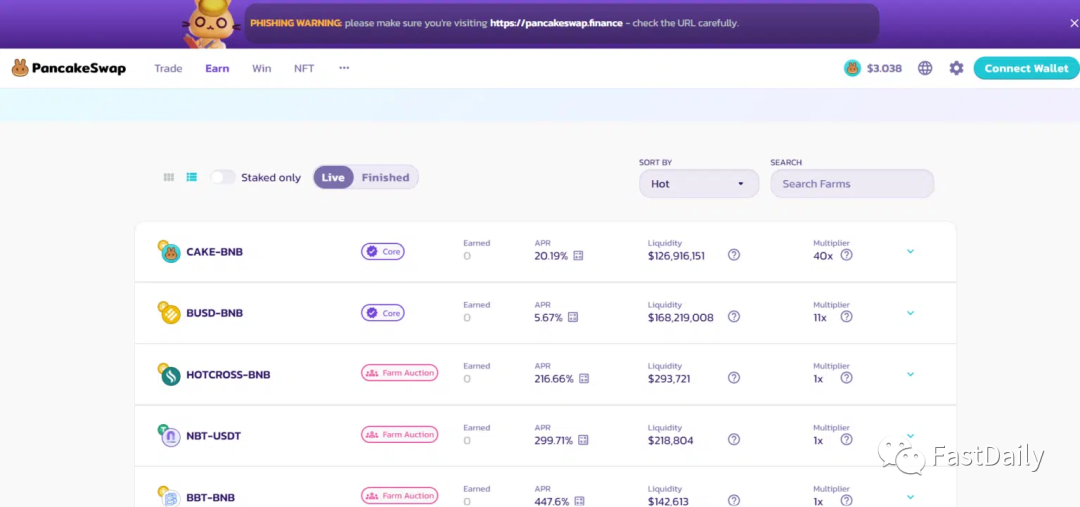The image size is (1080, 507).
Task: Open the settings gear icon
Action: coord(956,68)
